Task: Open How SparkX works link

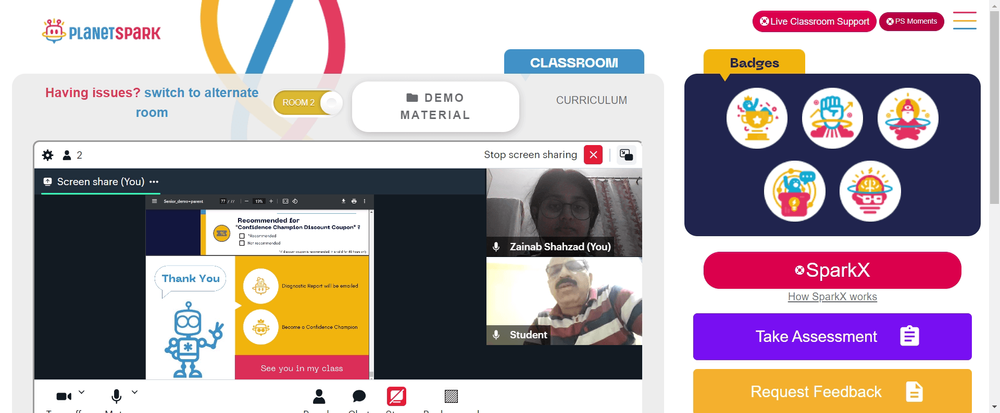Action: point(832,297)
